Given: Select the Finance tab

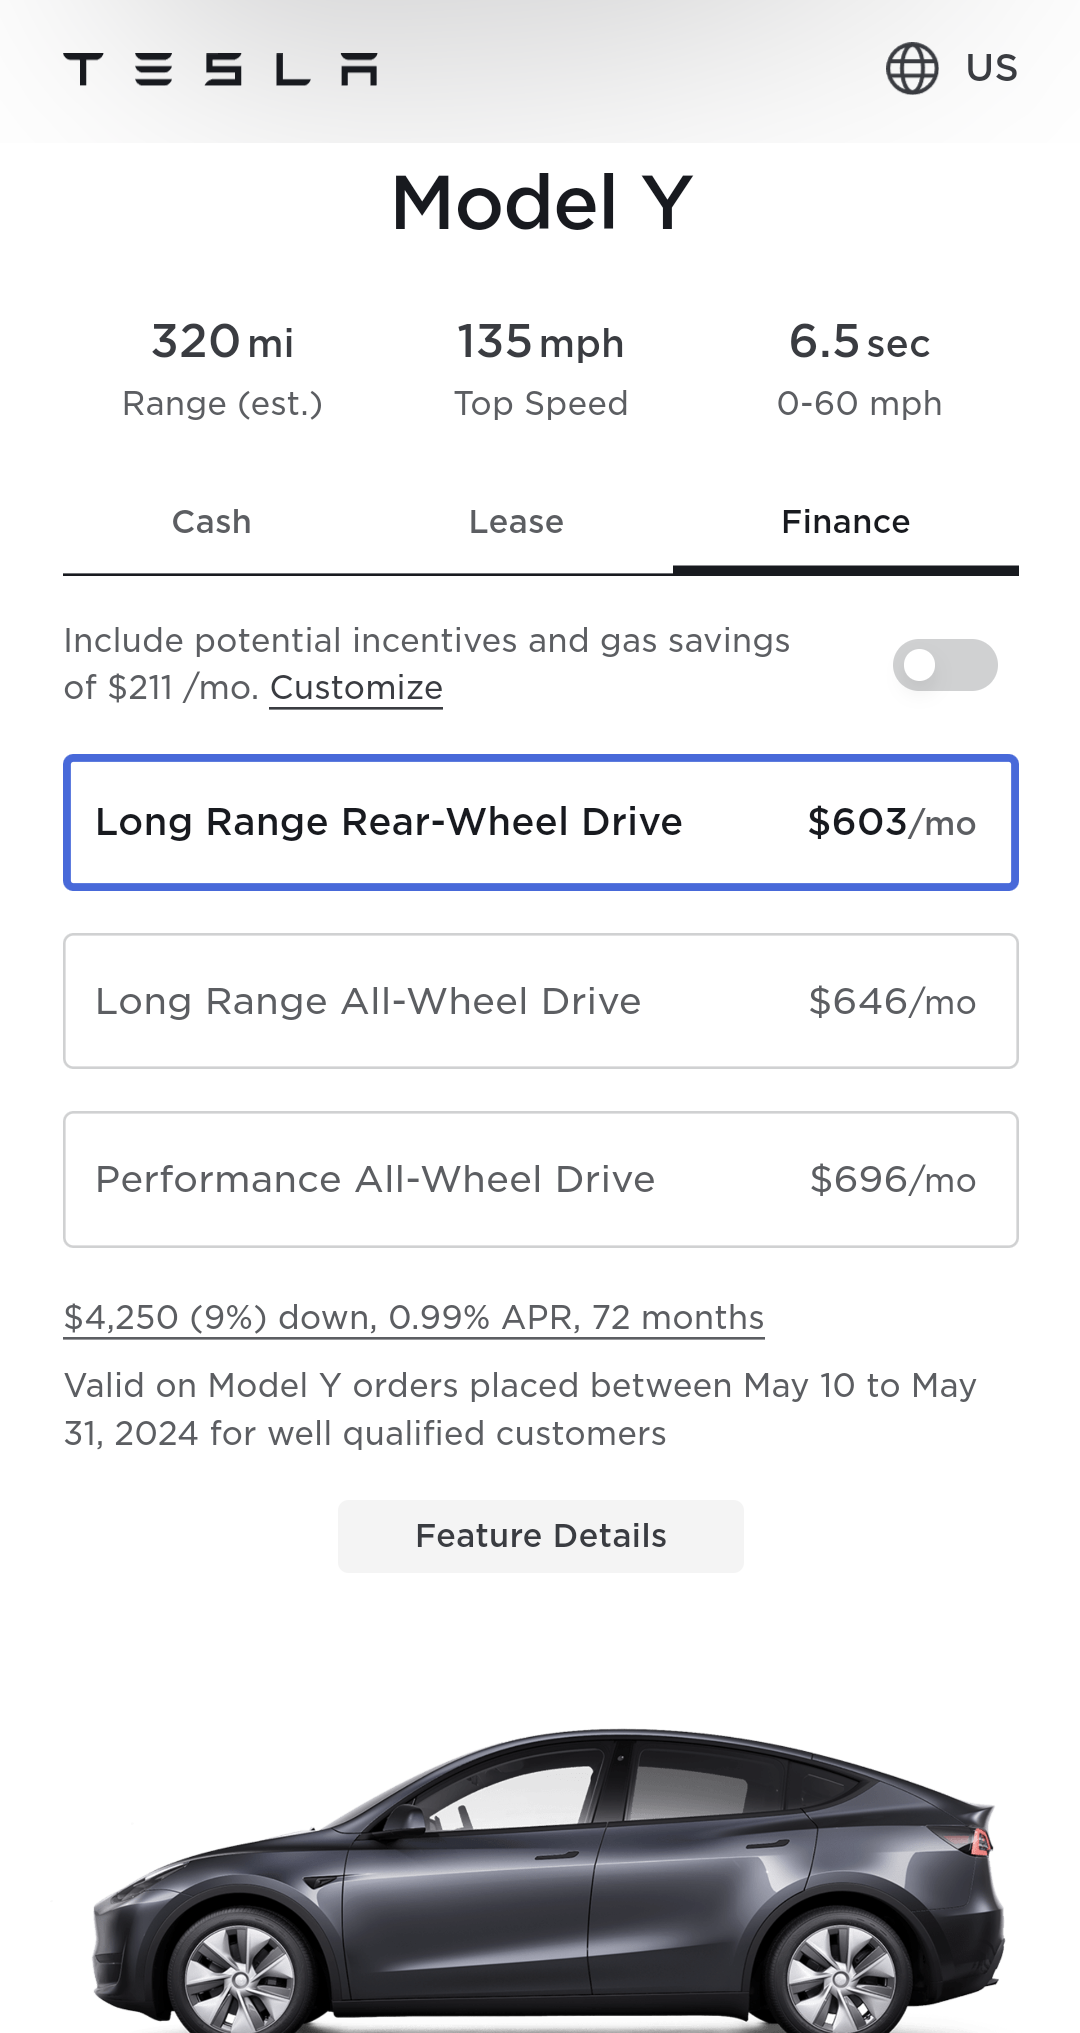Looking at the screenshot, I should 845,522.
